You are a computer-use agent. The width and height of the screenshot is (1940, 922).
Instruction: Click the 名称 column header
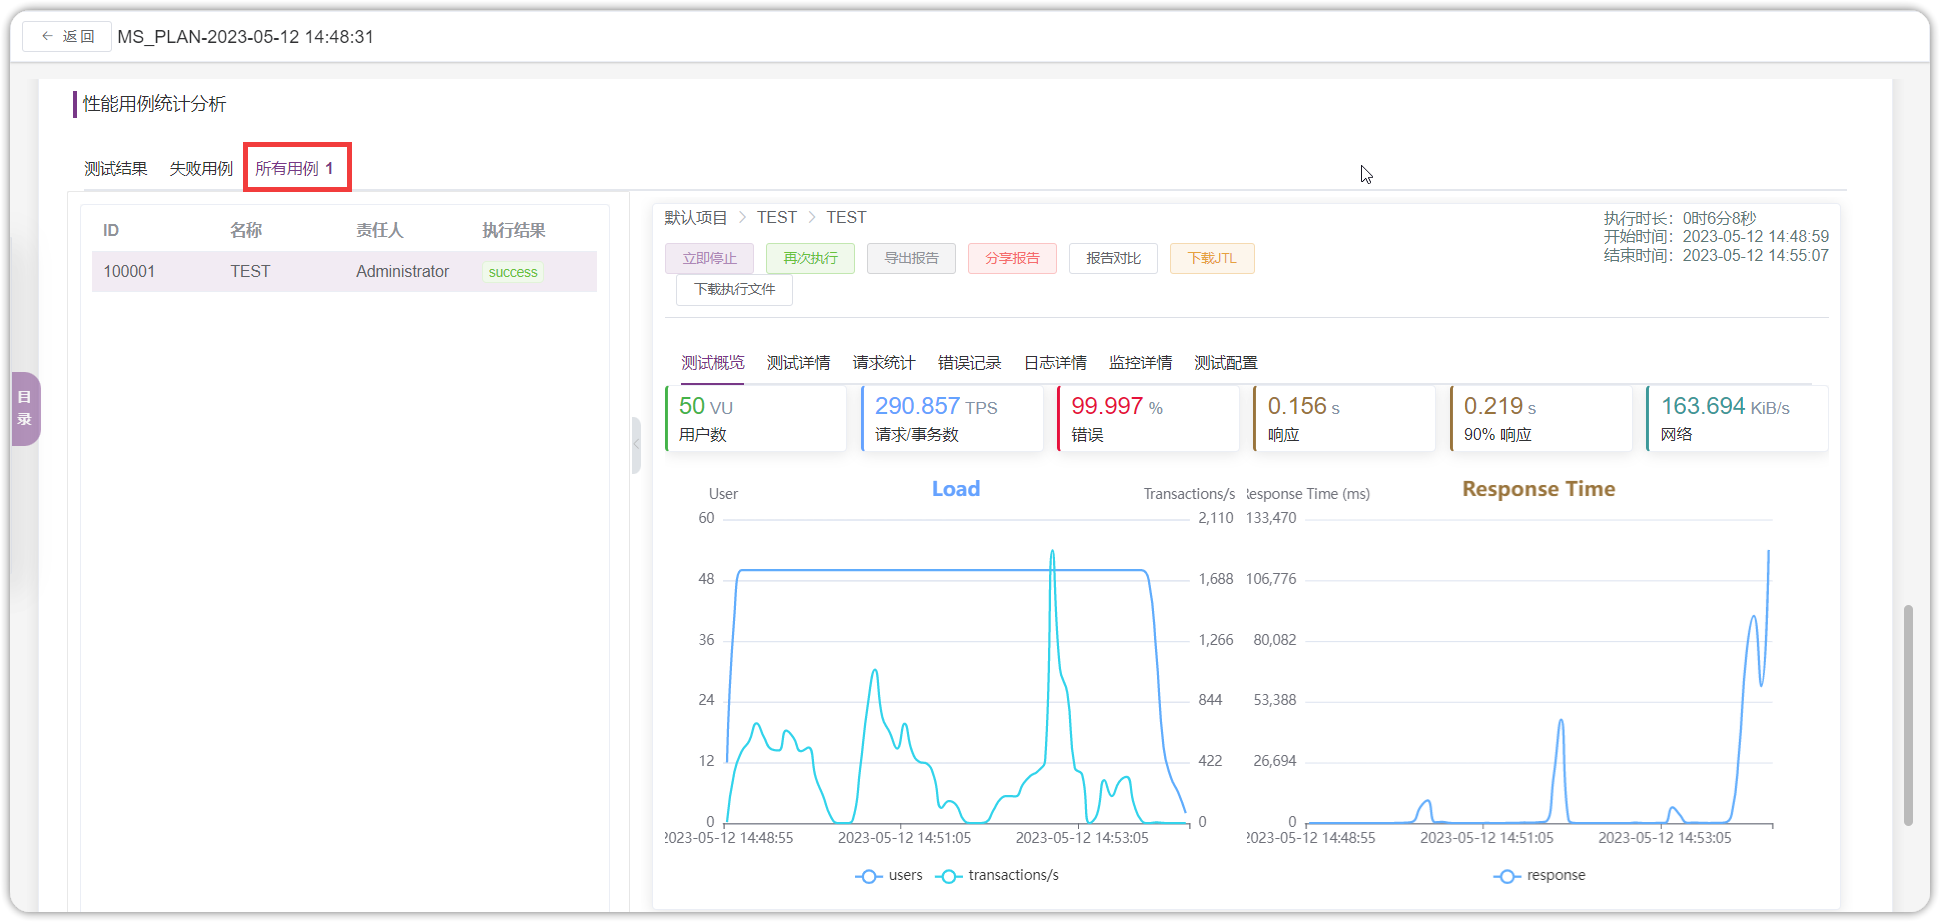coord(245,230)
